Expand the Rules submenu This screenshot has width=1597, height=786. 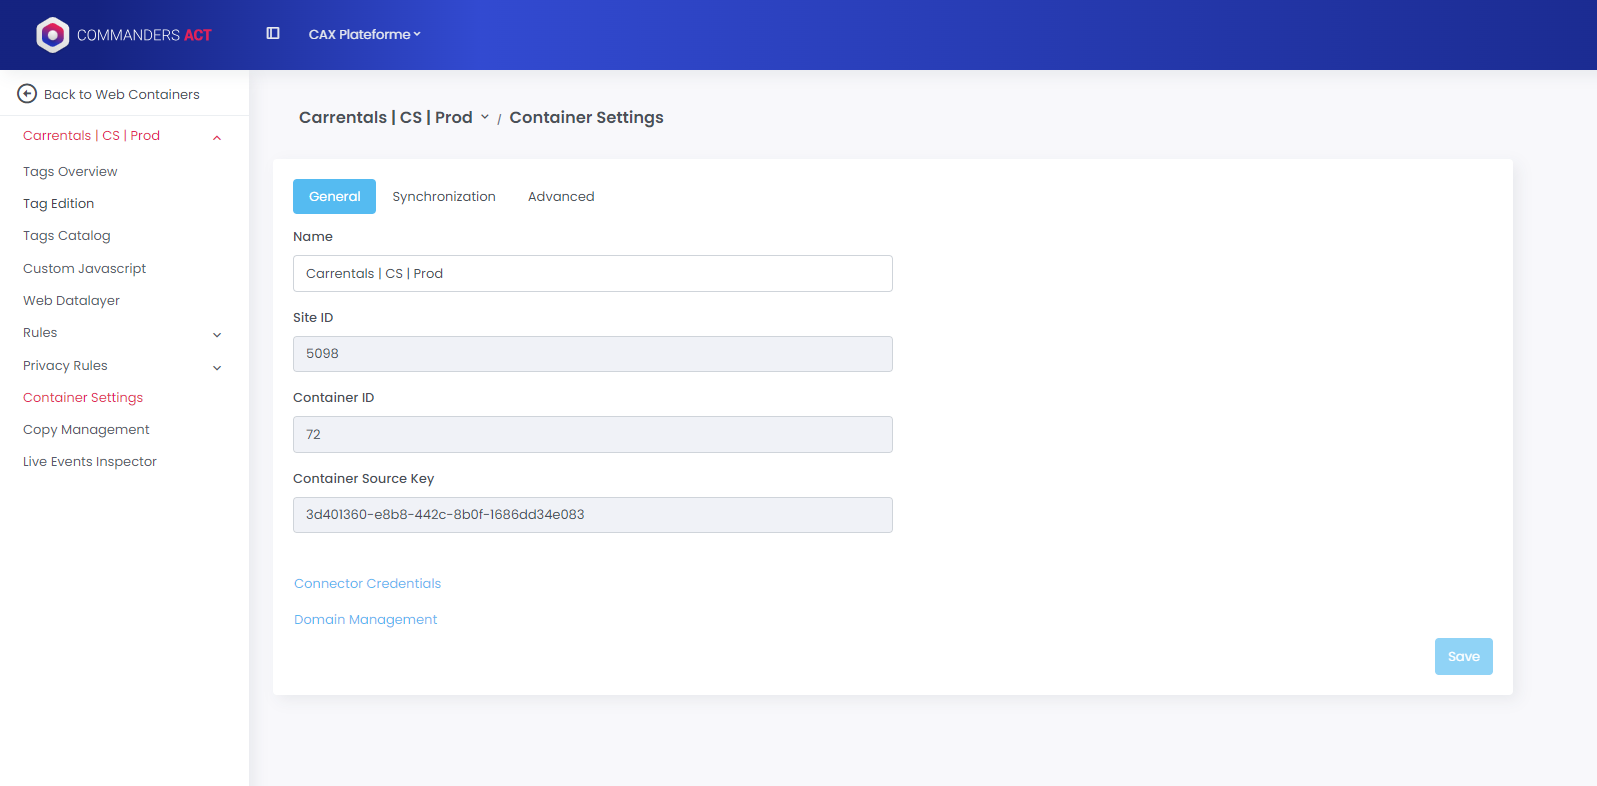pos(217,334)
